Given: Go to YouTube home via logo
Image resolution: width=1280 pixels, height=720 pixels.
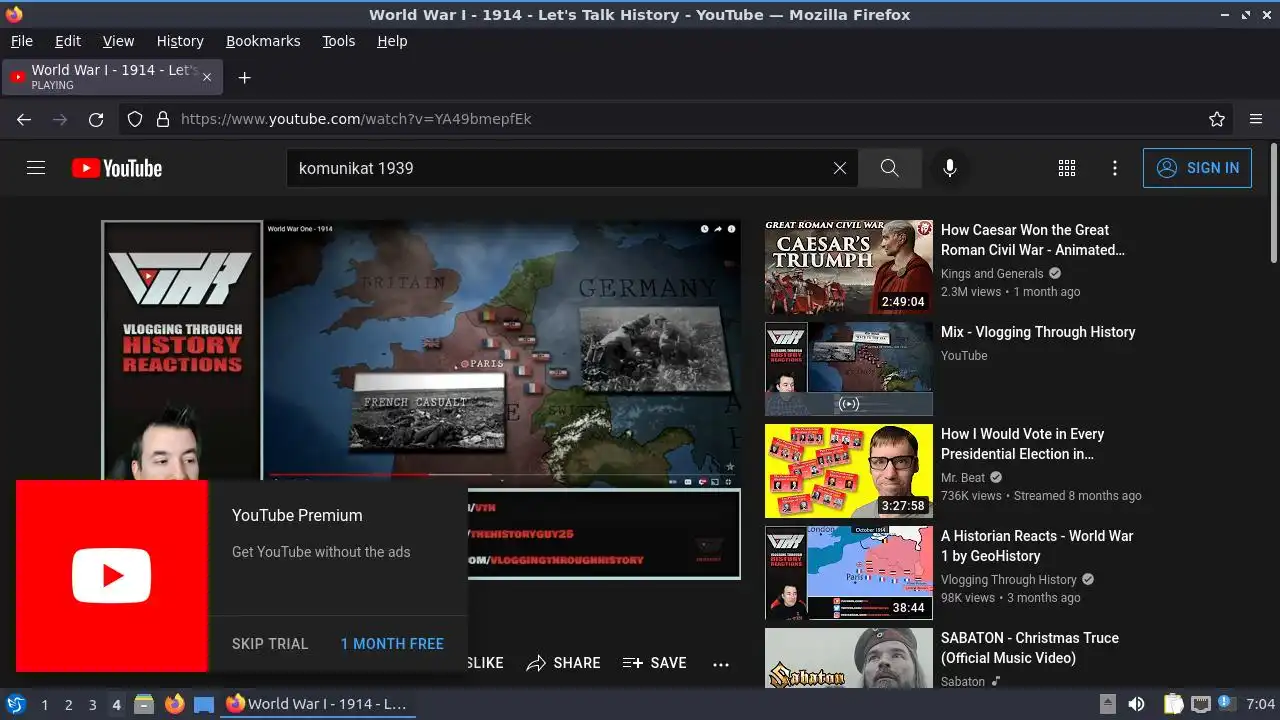Looking at the screenshot, I should point(117,168).
